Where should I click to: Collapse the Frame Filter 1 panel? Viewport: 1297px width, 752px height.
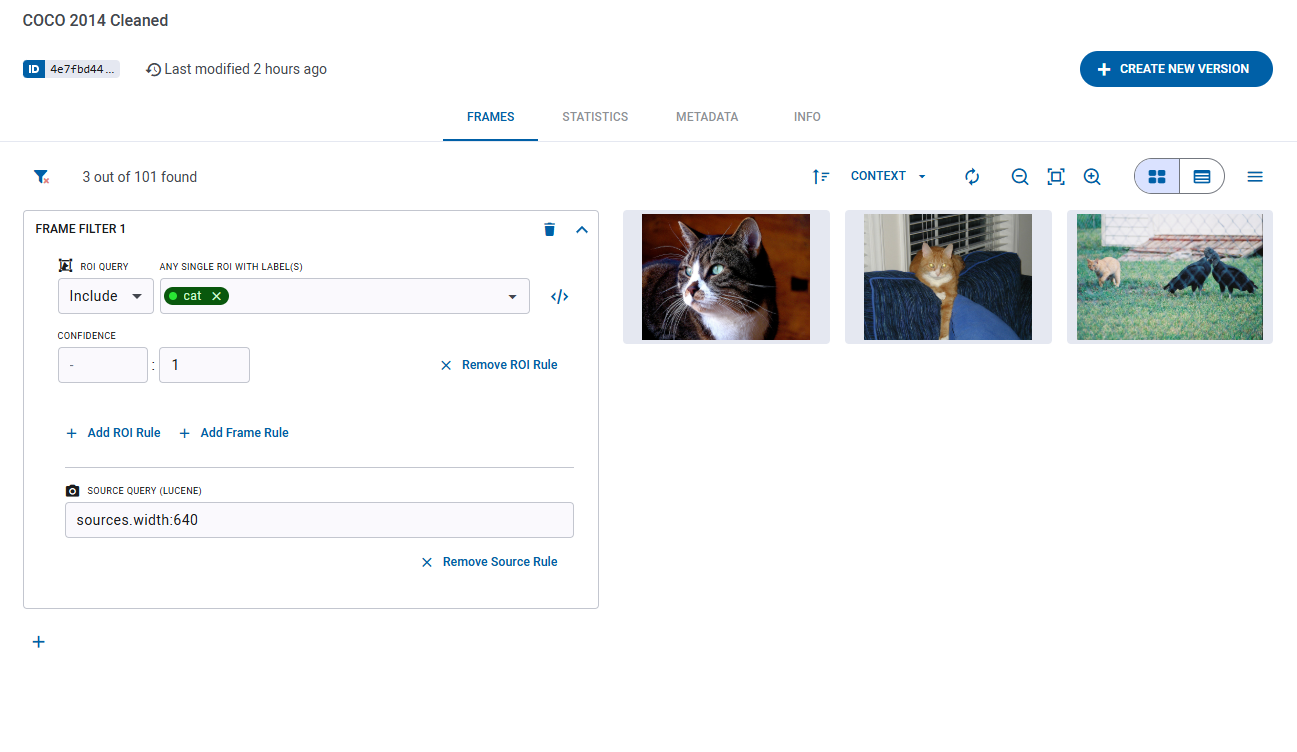[582, 229]
